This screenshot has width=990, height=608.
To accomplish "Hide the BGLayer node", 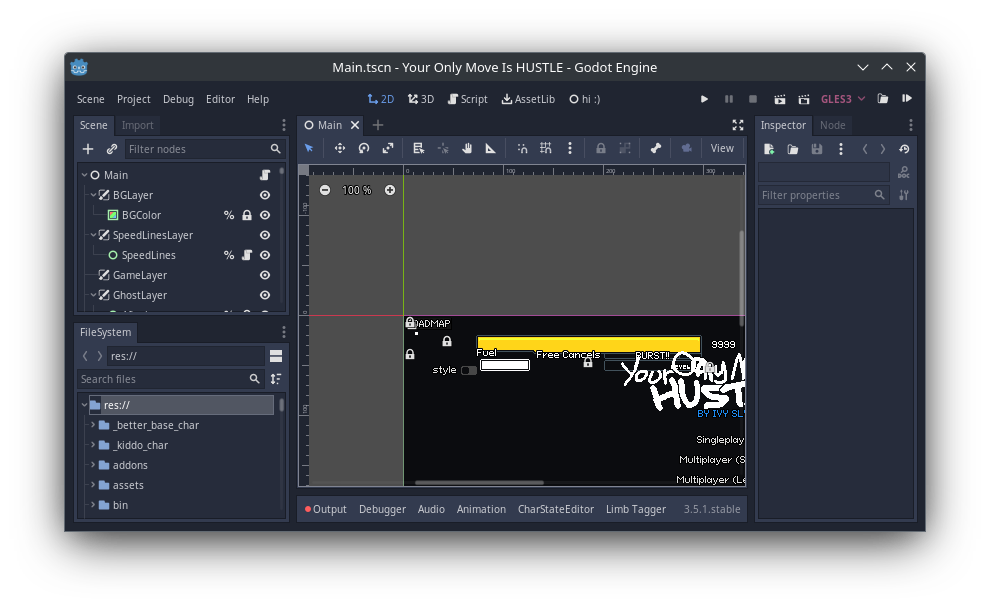I will [x=265, y=195].
